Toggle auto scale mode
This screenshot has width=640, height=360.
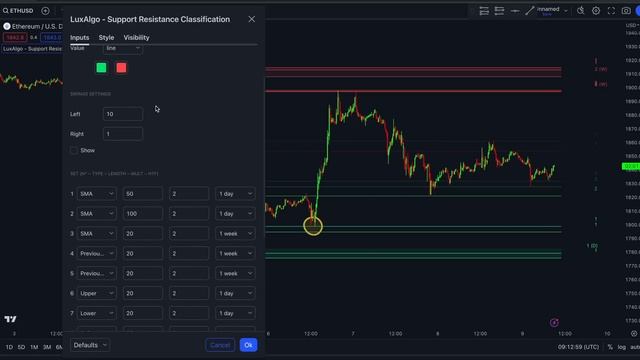635,347
